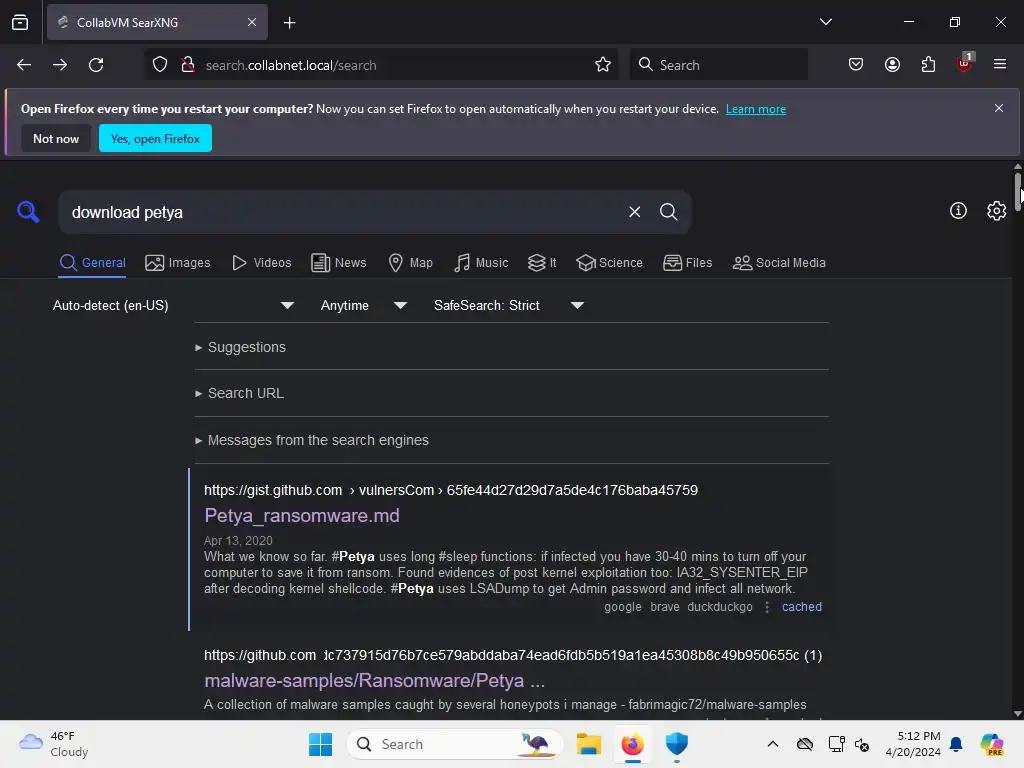The height and width of the screenshot is (768, 1024).
Task: Open the SearXNG about info icon
Action: click(x=958, y=210)
